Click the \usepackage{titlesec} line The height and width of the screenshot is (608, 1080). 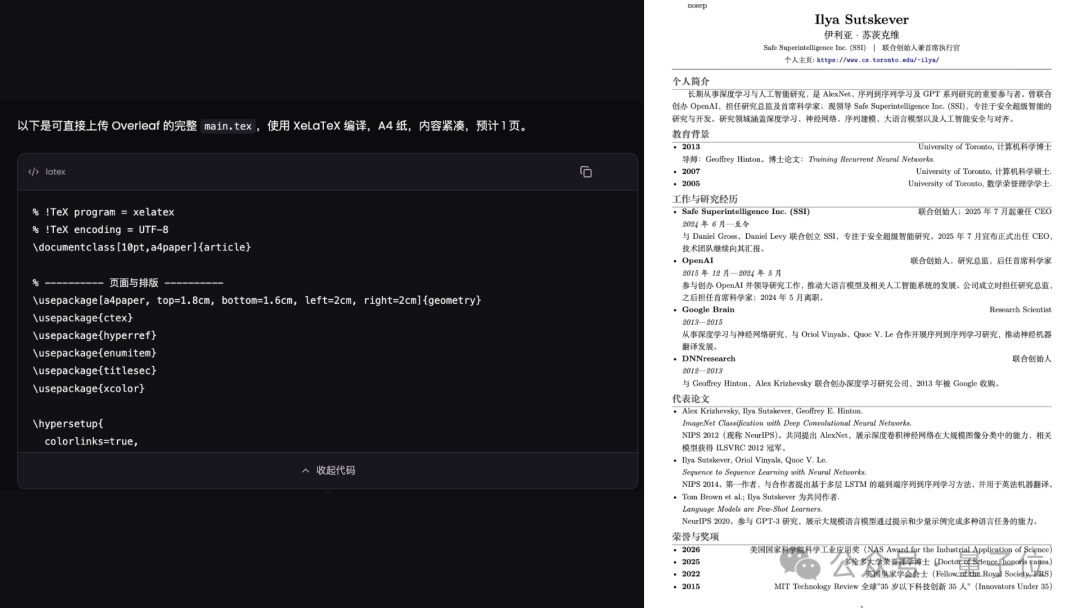pos(94,370)
